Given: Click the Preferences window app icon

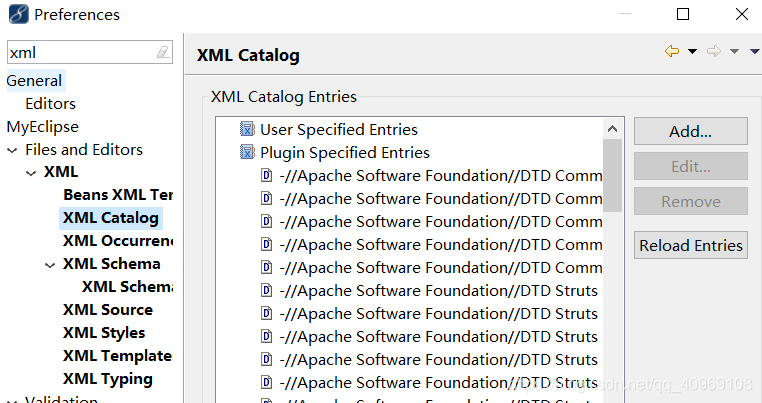Looking at the screenshot, I should tap(18, 14).
